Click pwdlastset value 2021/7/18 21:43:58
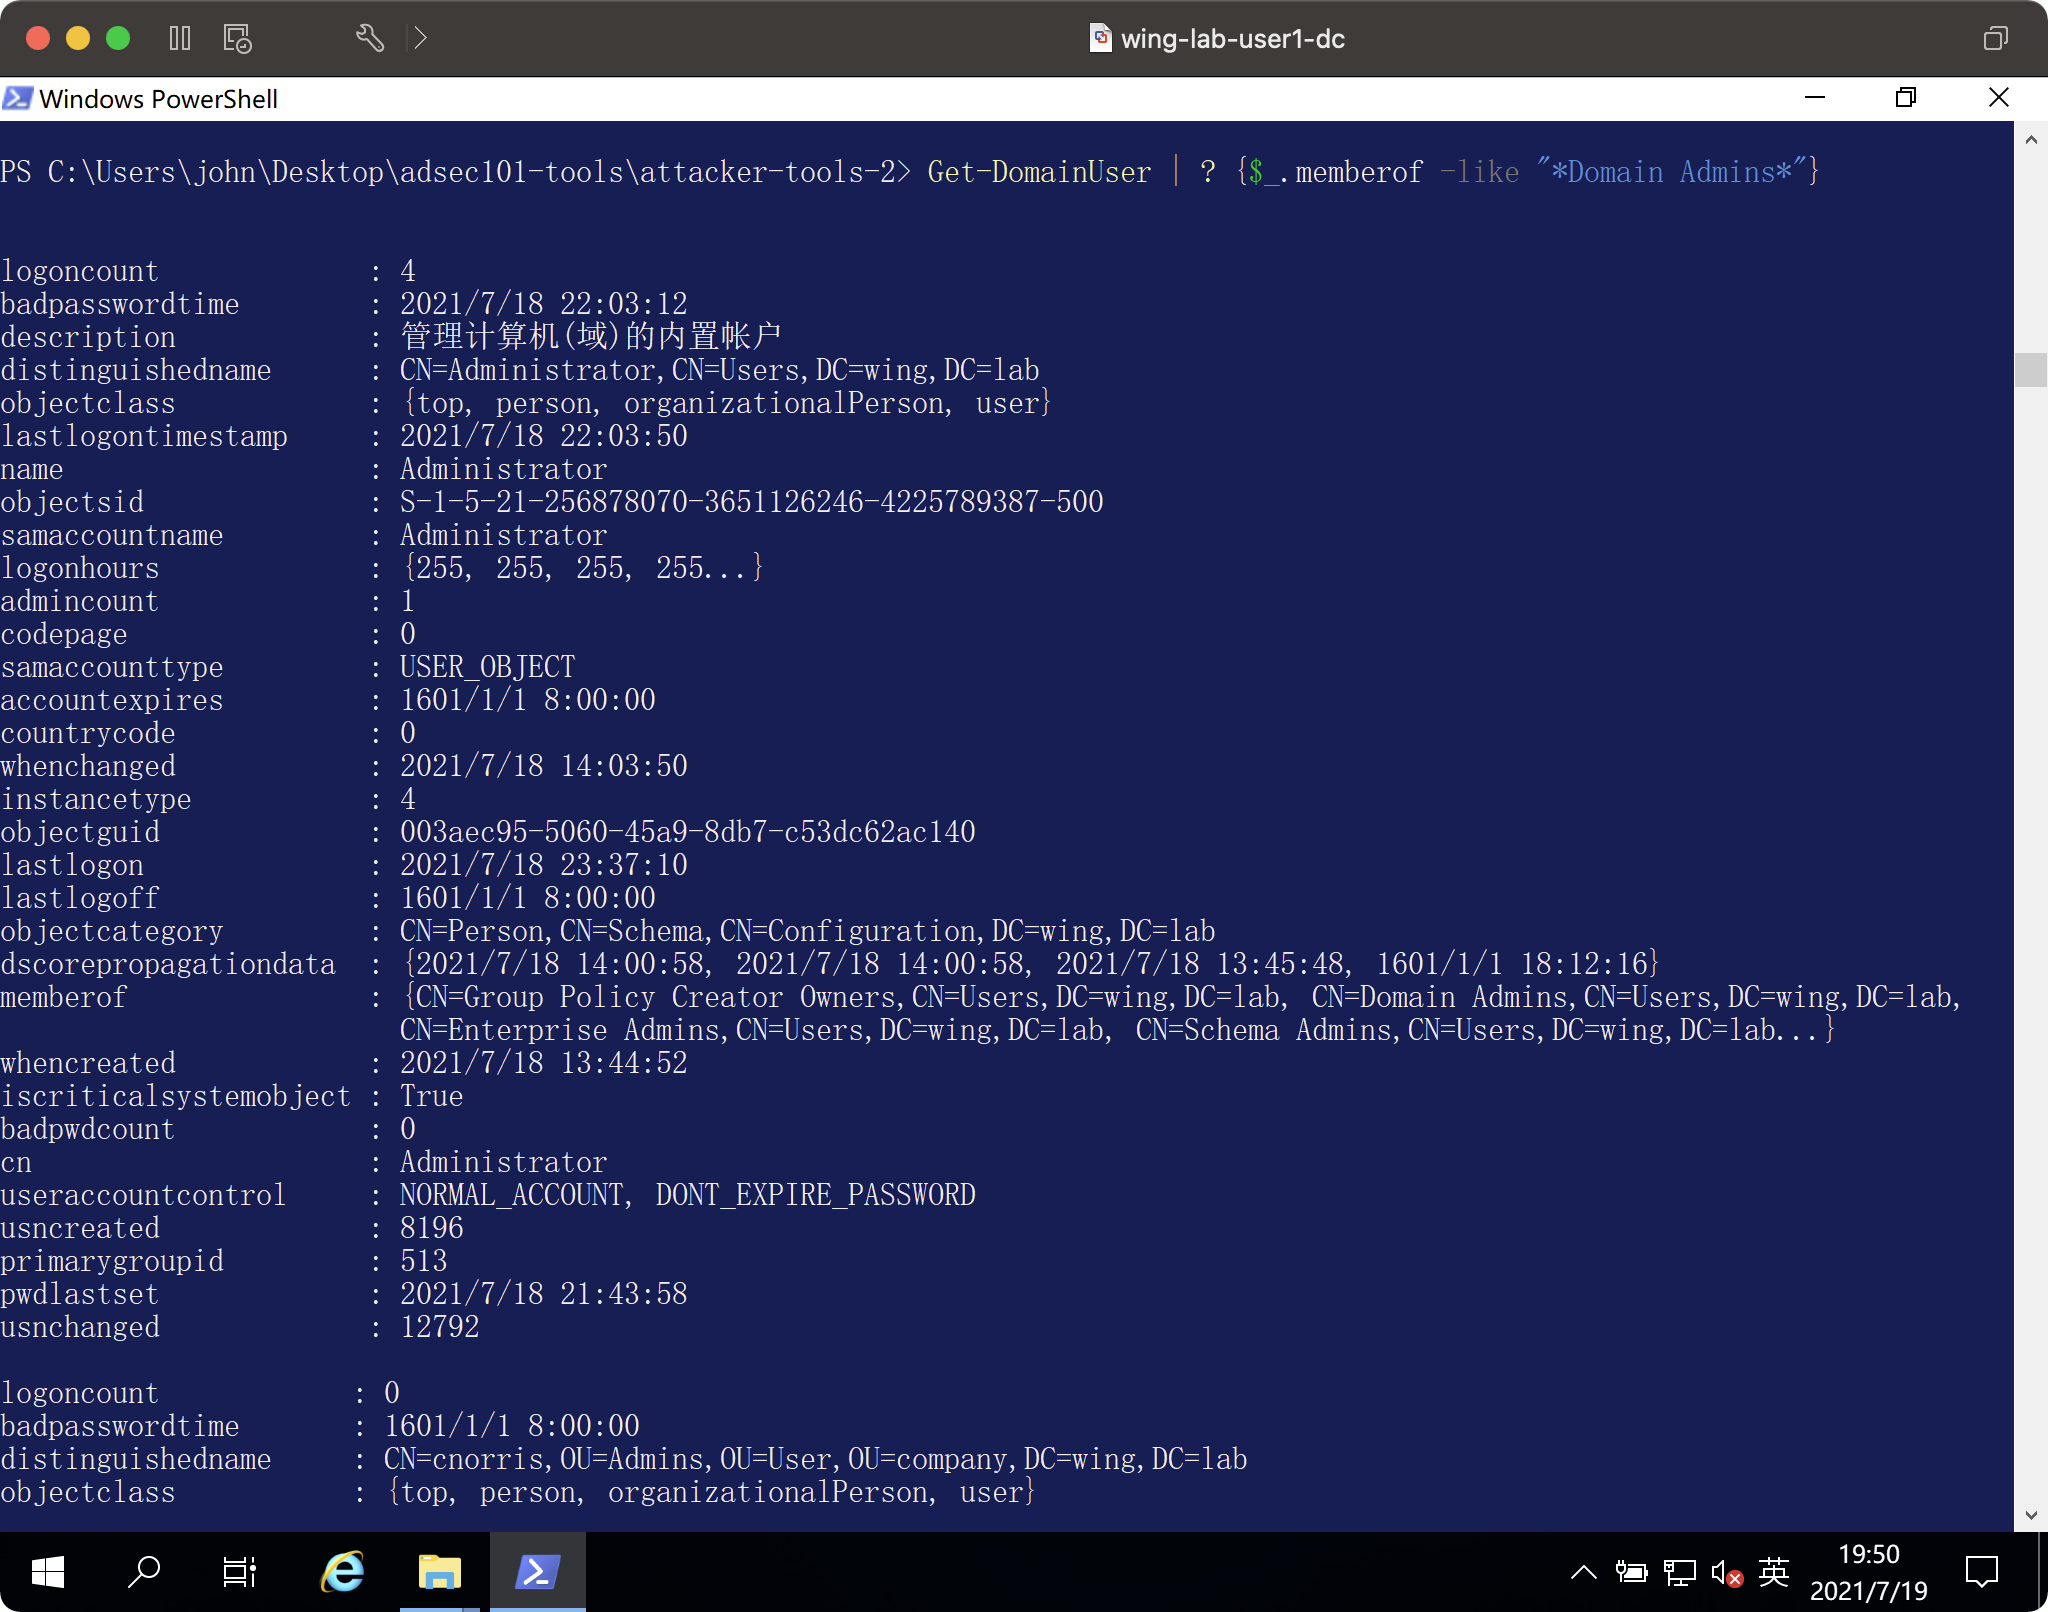 click(x=544, y=1294)
